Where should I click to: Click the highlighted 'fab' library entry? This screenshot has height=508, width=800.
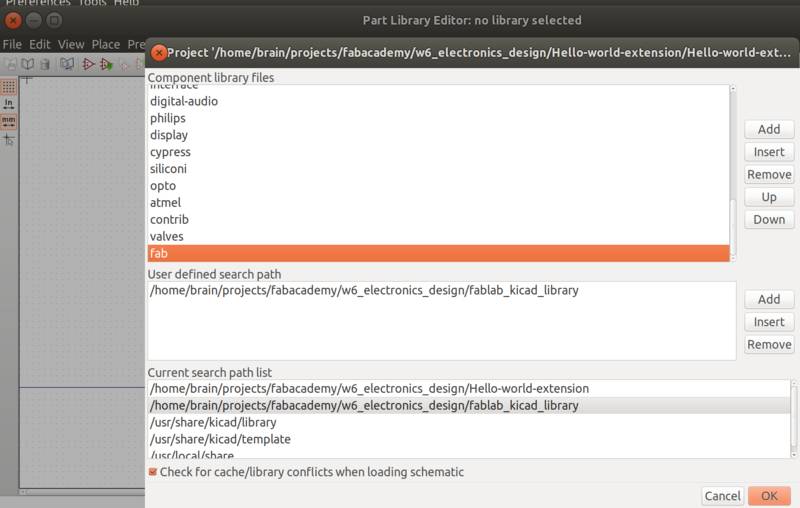(x=438, y=253)
